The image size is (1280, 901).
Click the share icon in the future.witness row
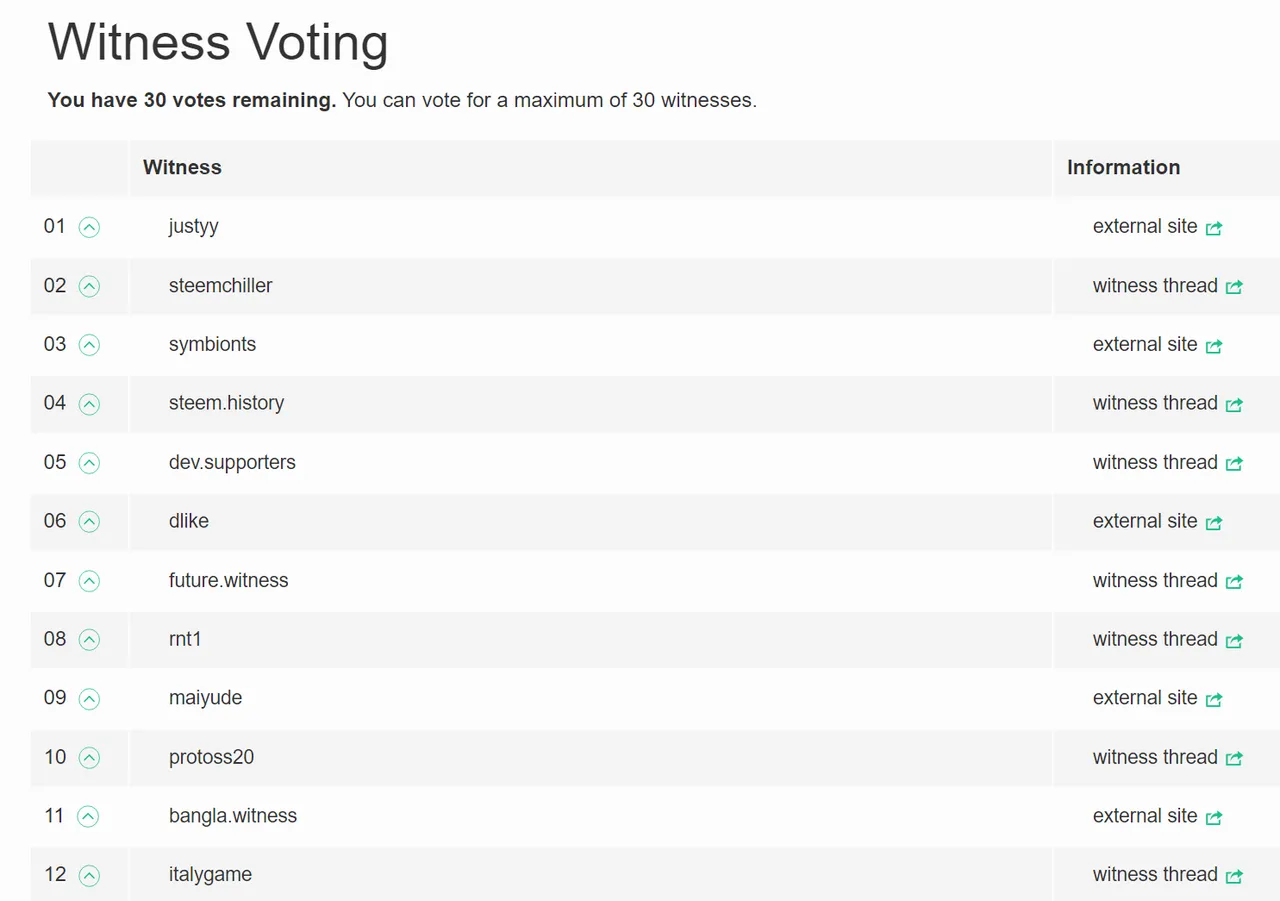(x=1234, y=581)
